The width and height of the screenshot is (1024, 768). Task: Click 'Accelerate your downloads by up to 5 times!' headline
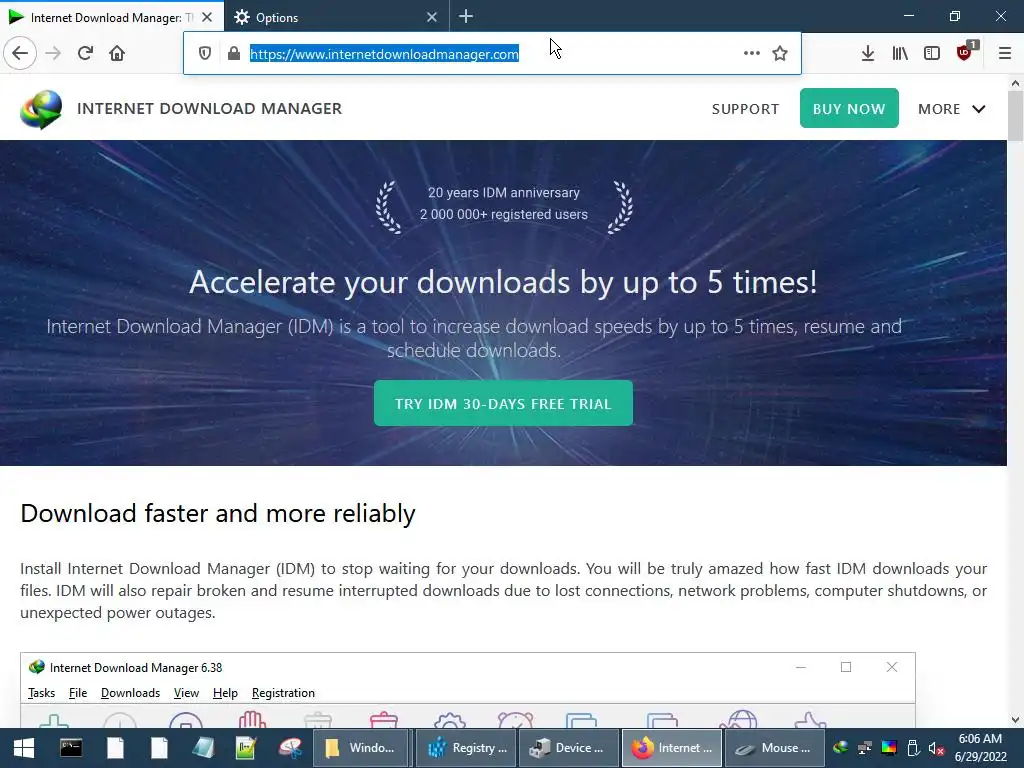click(503, 282)
